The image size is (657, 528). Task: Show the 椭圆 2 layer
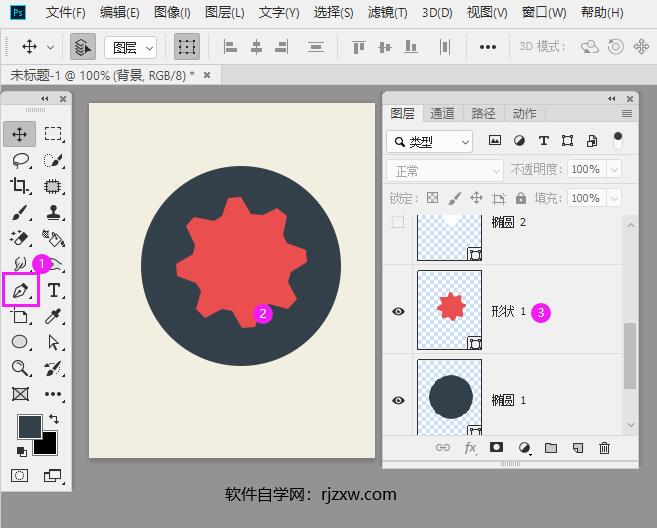[398, 222]
